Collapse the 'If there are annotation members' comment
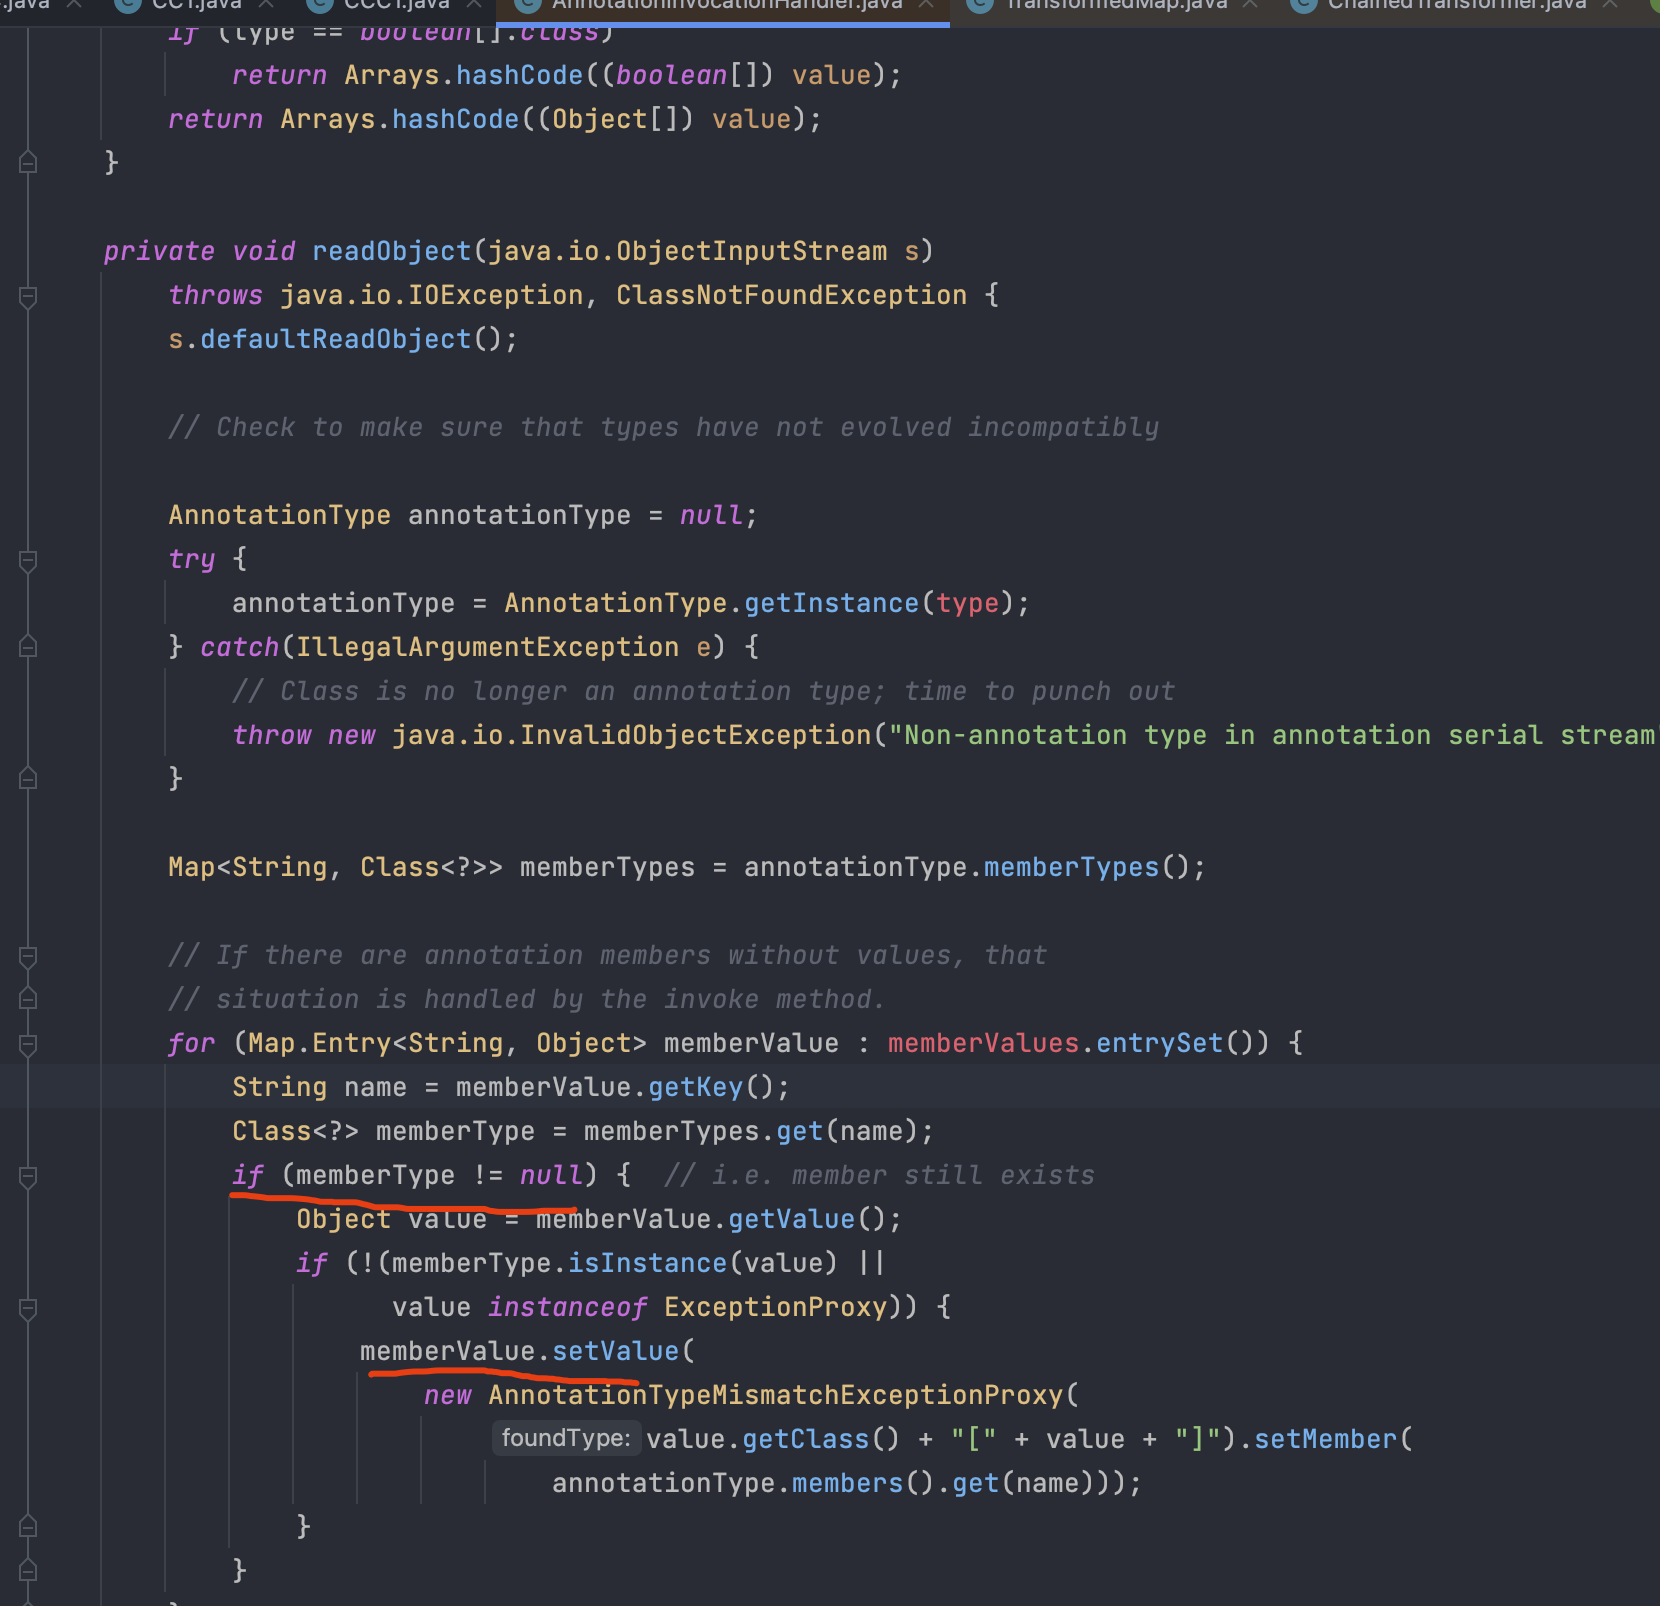 click(28, 956)
